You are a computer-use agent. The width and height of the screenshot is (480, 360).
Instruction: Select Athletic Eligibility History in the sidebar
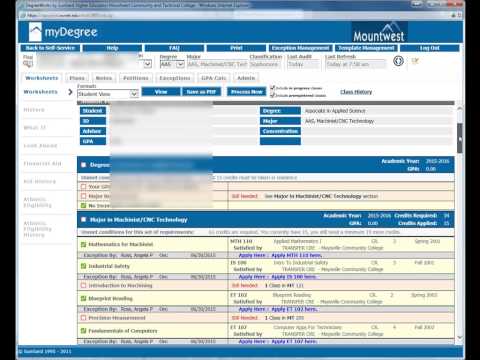coord(37,229)
